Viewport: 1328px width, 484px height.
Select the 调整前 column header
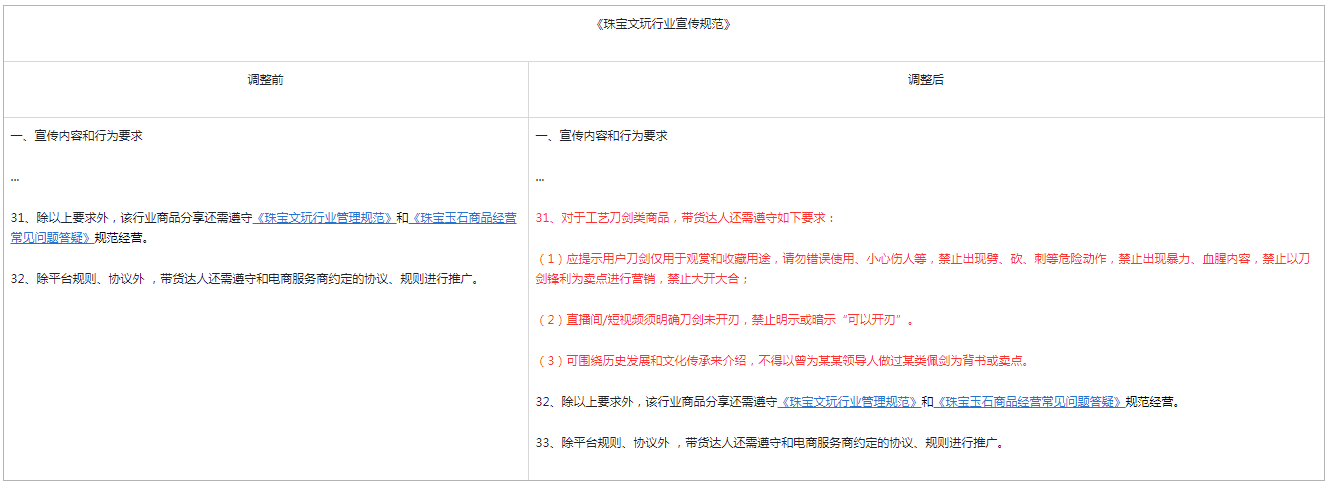click(265, 80)
